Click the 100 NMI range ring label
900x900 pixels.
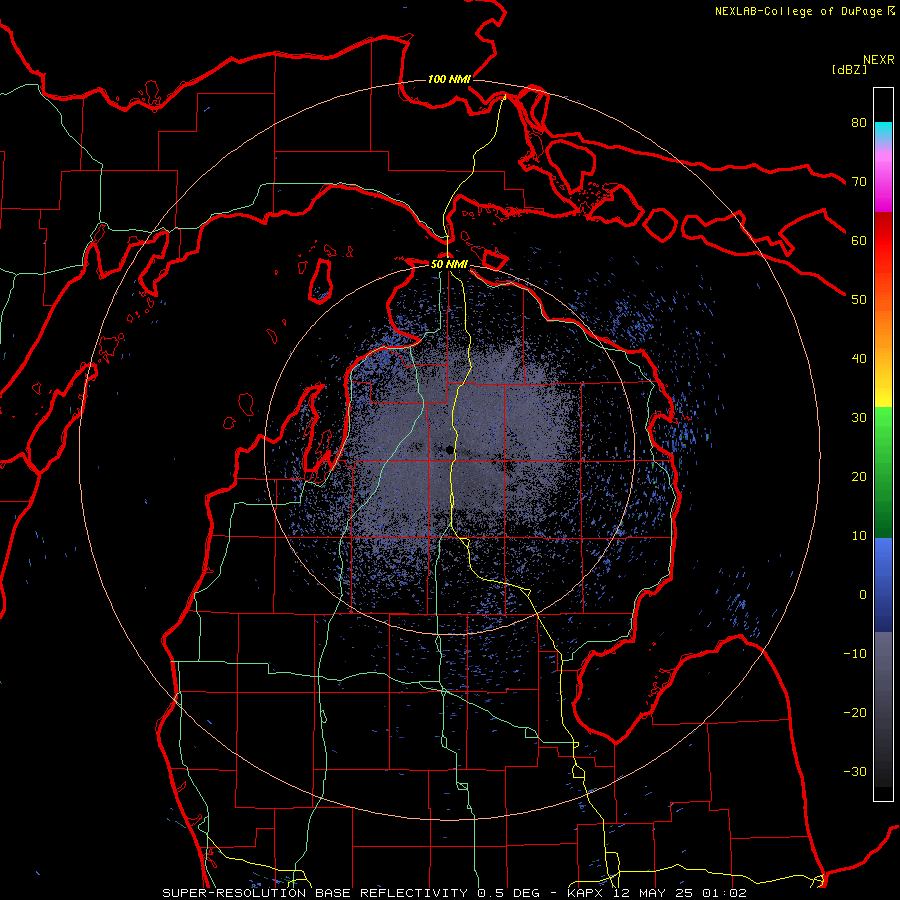[x=449, y=79]
